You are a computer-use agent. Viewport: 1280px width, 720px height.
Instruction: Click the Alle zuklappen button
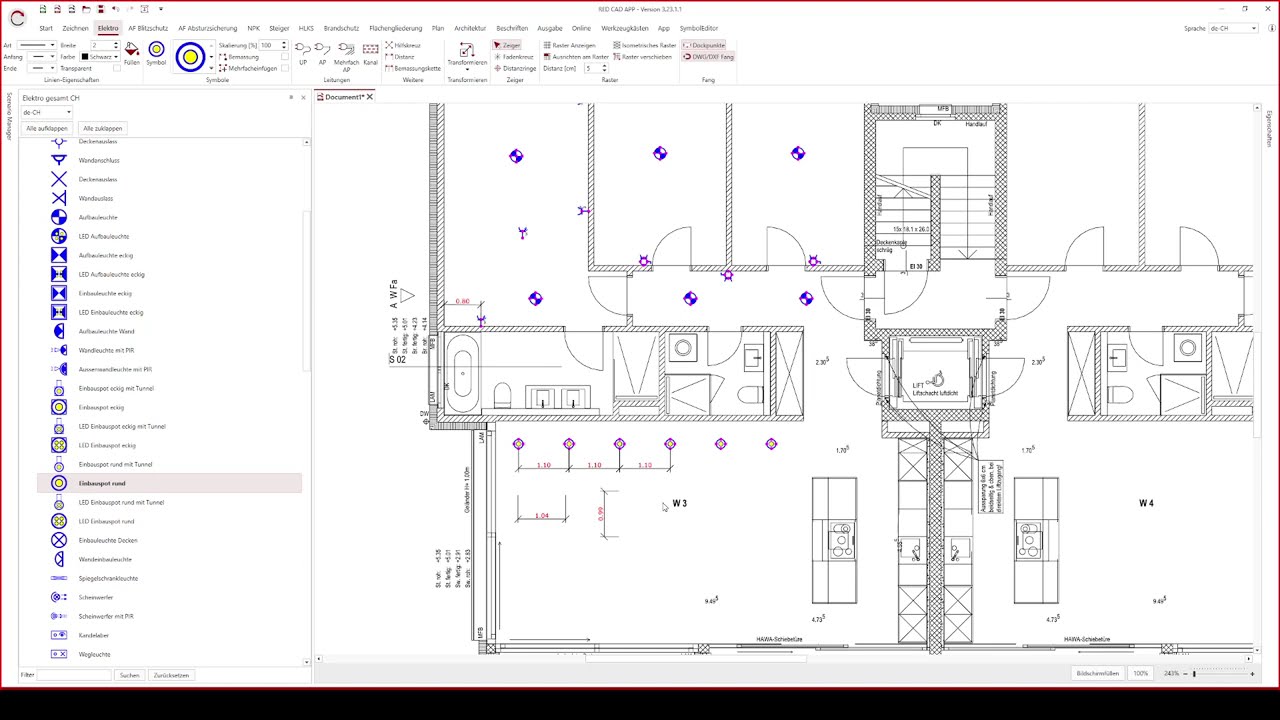(x=103, y=128)
